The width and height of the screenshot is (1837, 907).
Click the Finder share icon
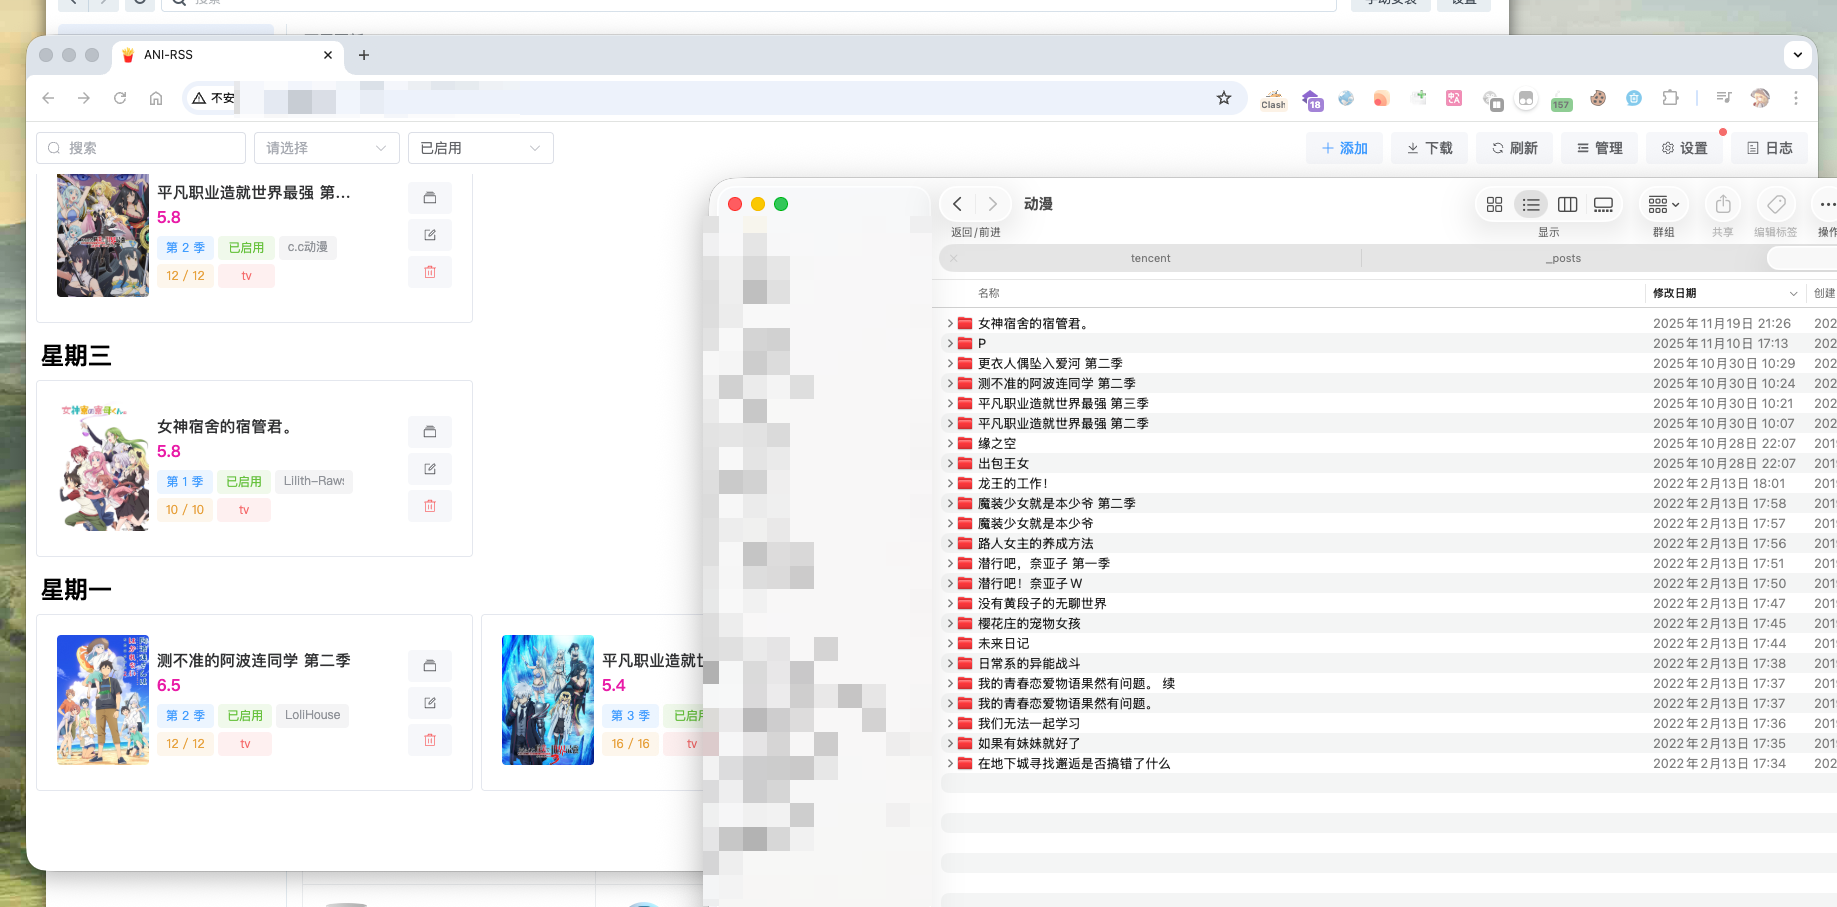[x=1722, y=204]
